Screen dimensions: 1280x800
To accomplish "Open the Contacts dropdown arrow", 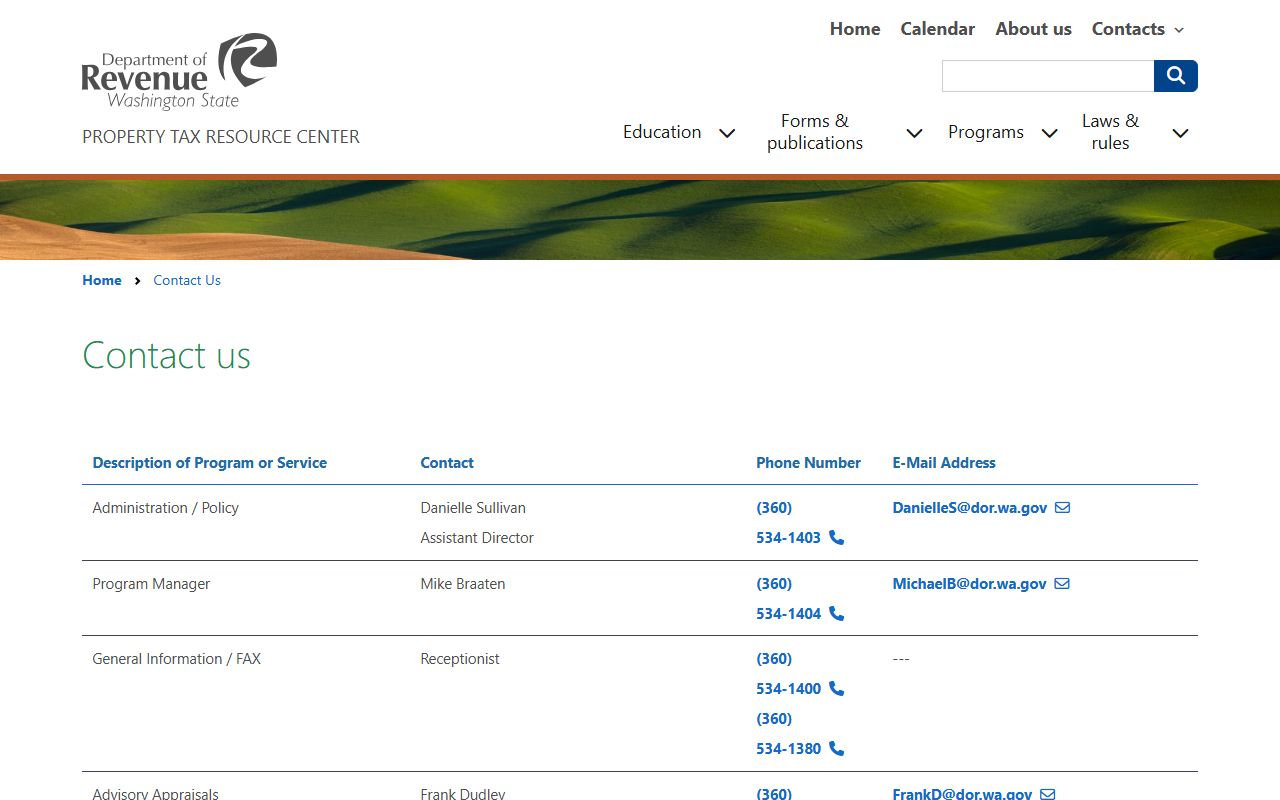I will click(1179, 30).
